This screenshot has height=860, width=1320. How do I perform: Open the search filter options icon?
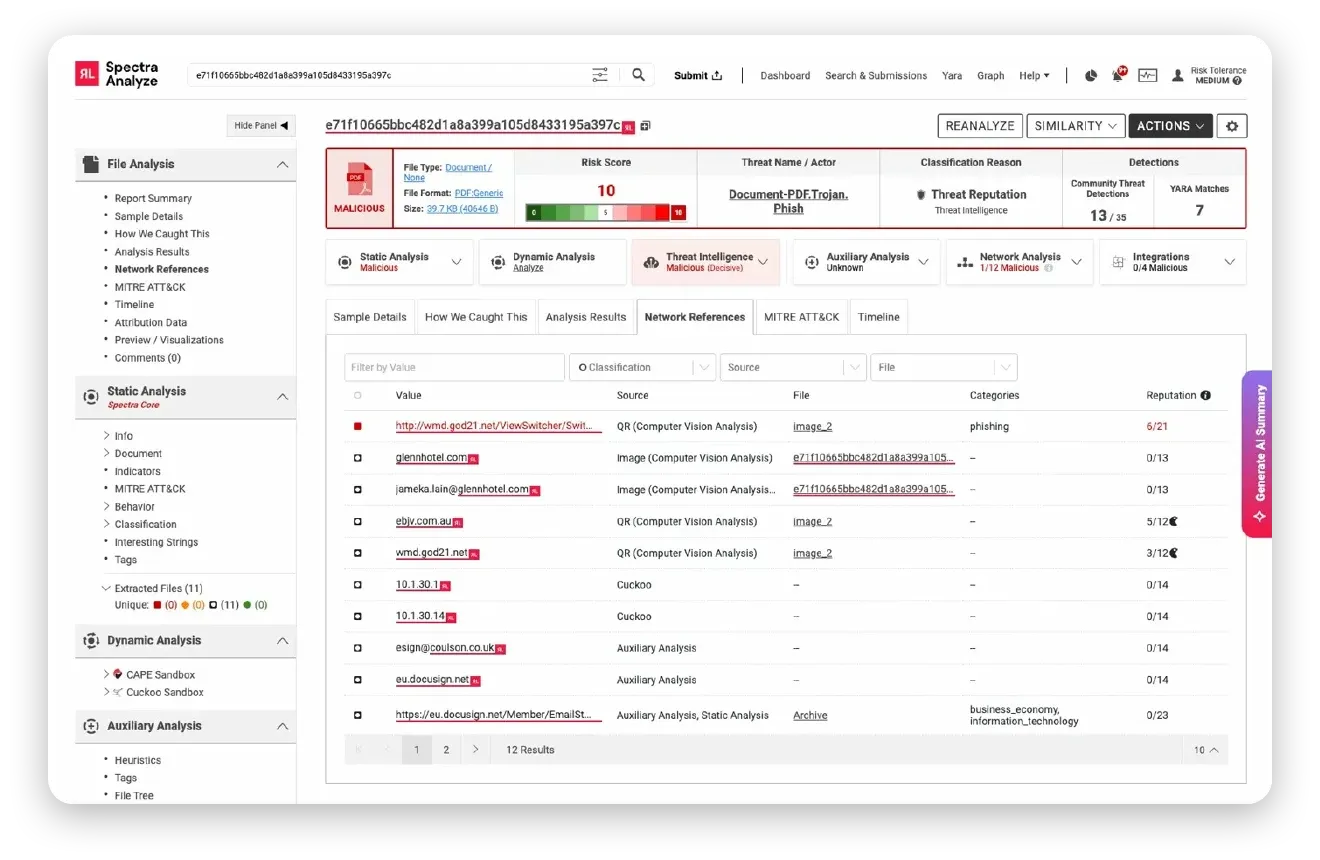pyautogui.click(x=600, y=75)
